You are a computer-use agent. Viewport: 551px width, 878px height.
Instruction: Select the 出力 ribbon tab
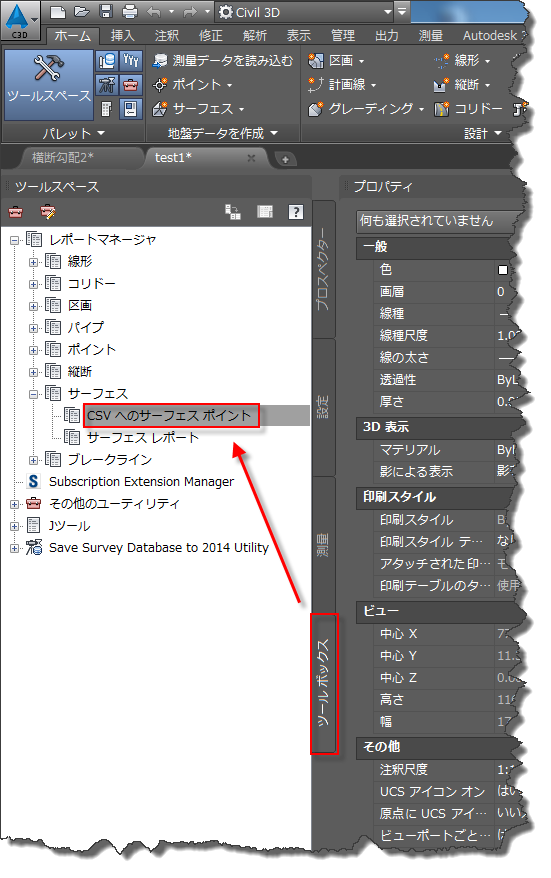click(x=387, y=35)
